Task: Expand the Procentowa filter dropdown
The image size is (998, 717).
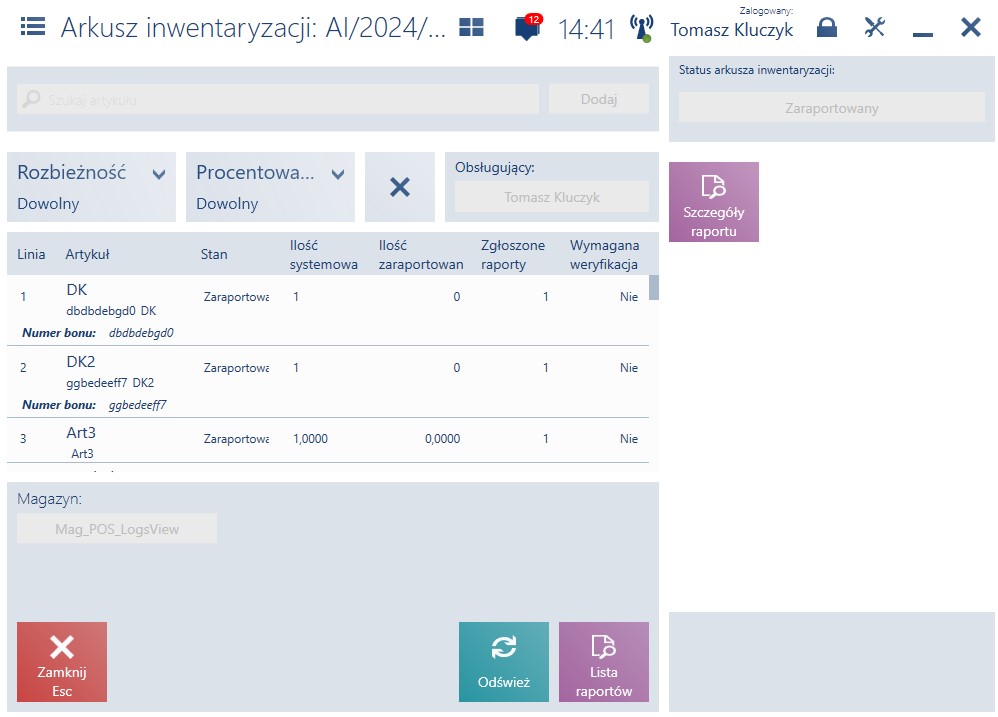Action: click(270, 187)
